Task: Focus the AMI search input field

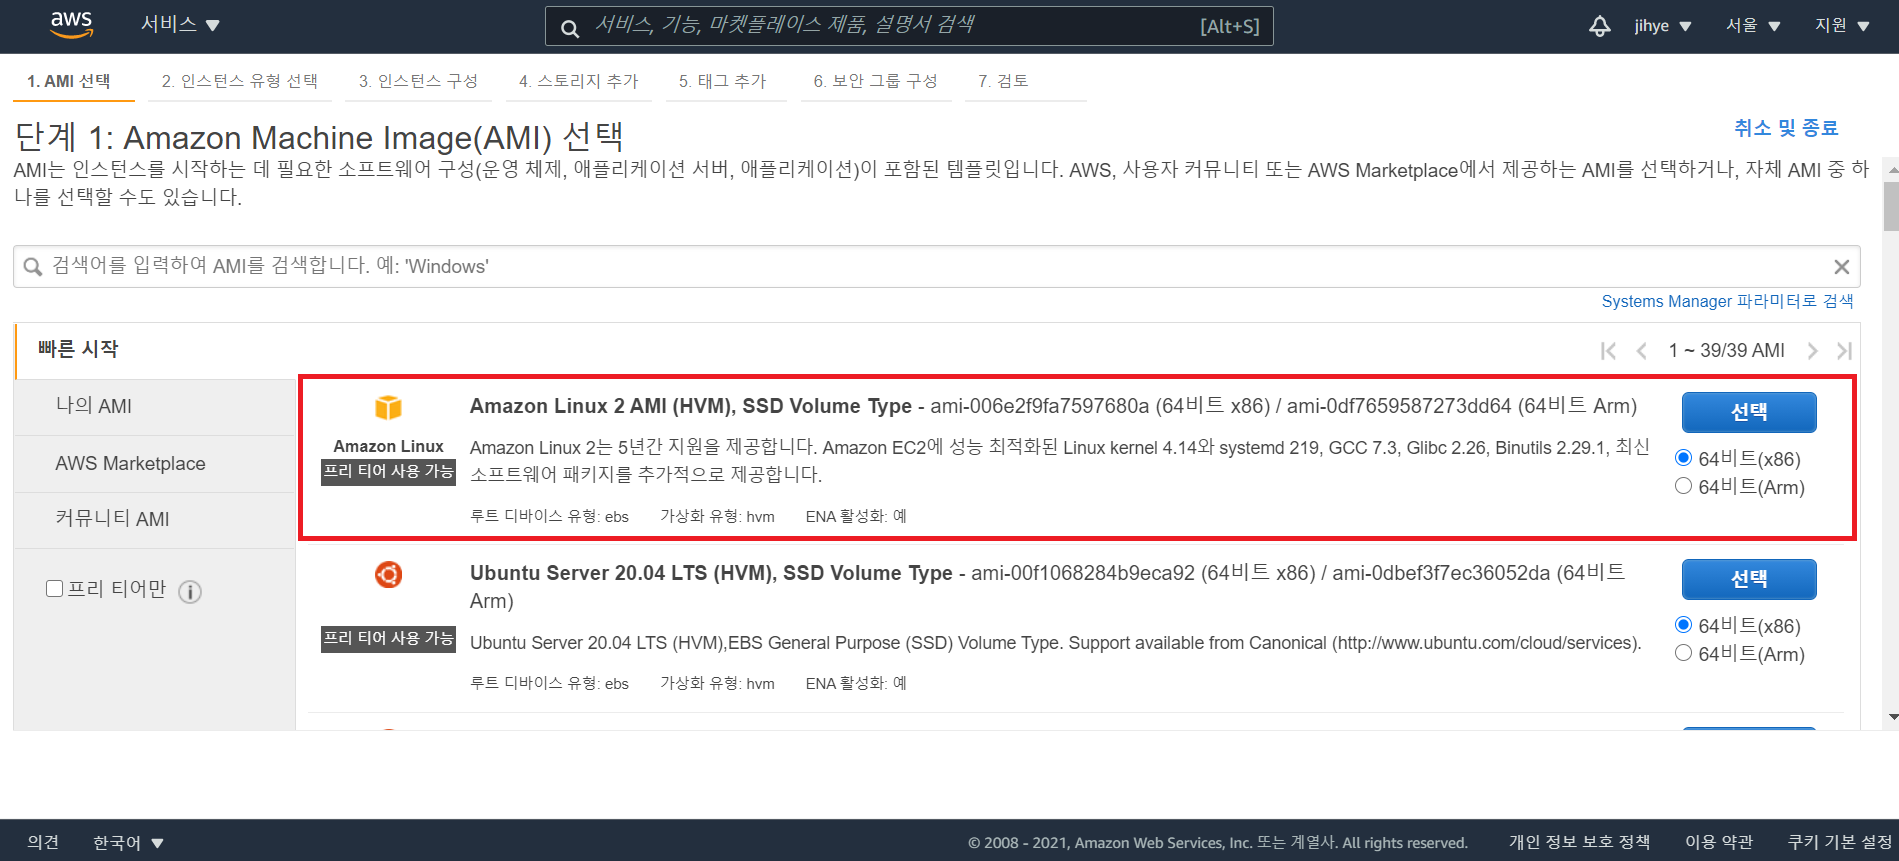Action: [937, 267]
